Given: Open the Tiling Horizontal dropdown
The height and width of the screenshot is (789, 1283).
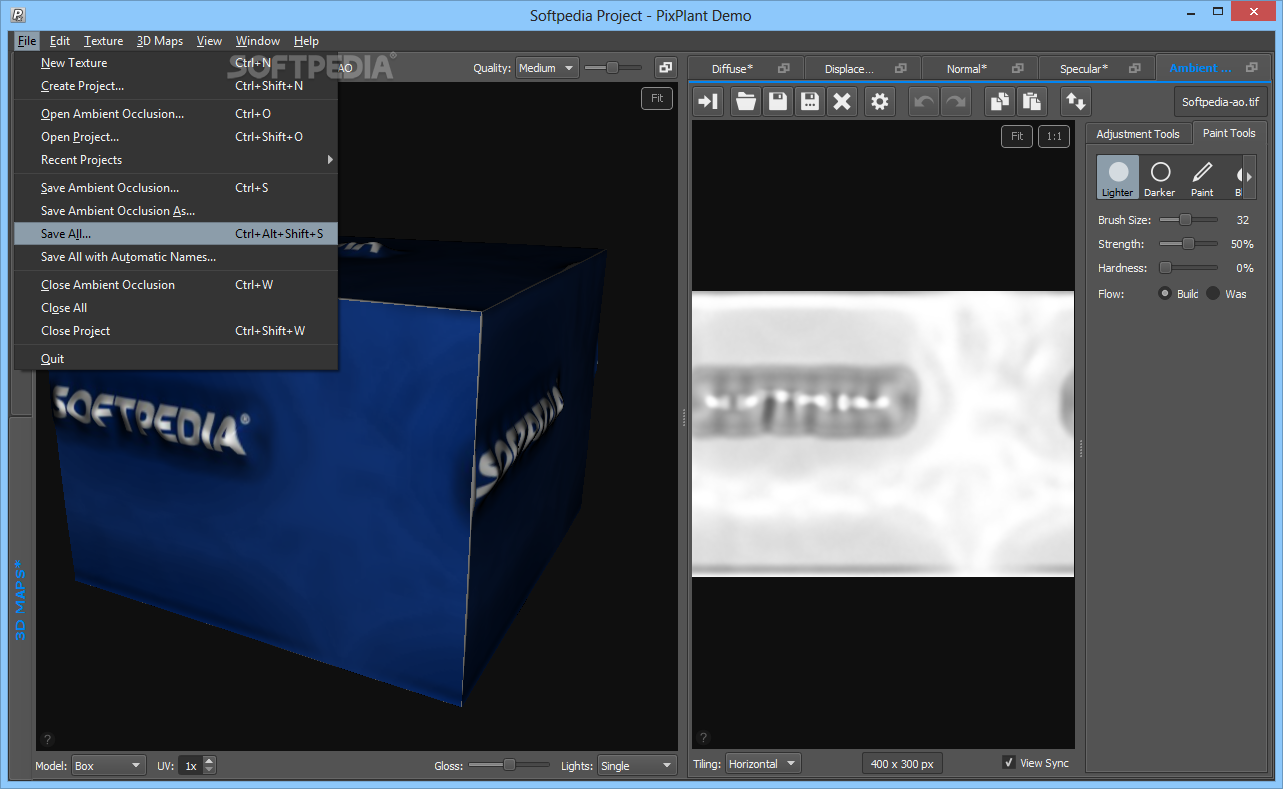Looking at the screenshot, I should click(763, 764).
